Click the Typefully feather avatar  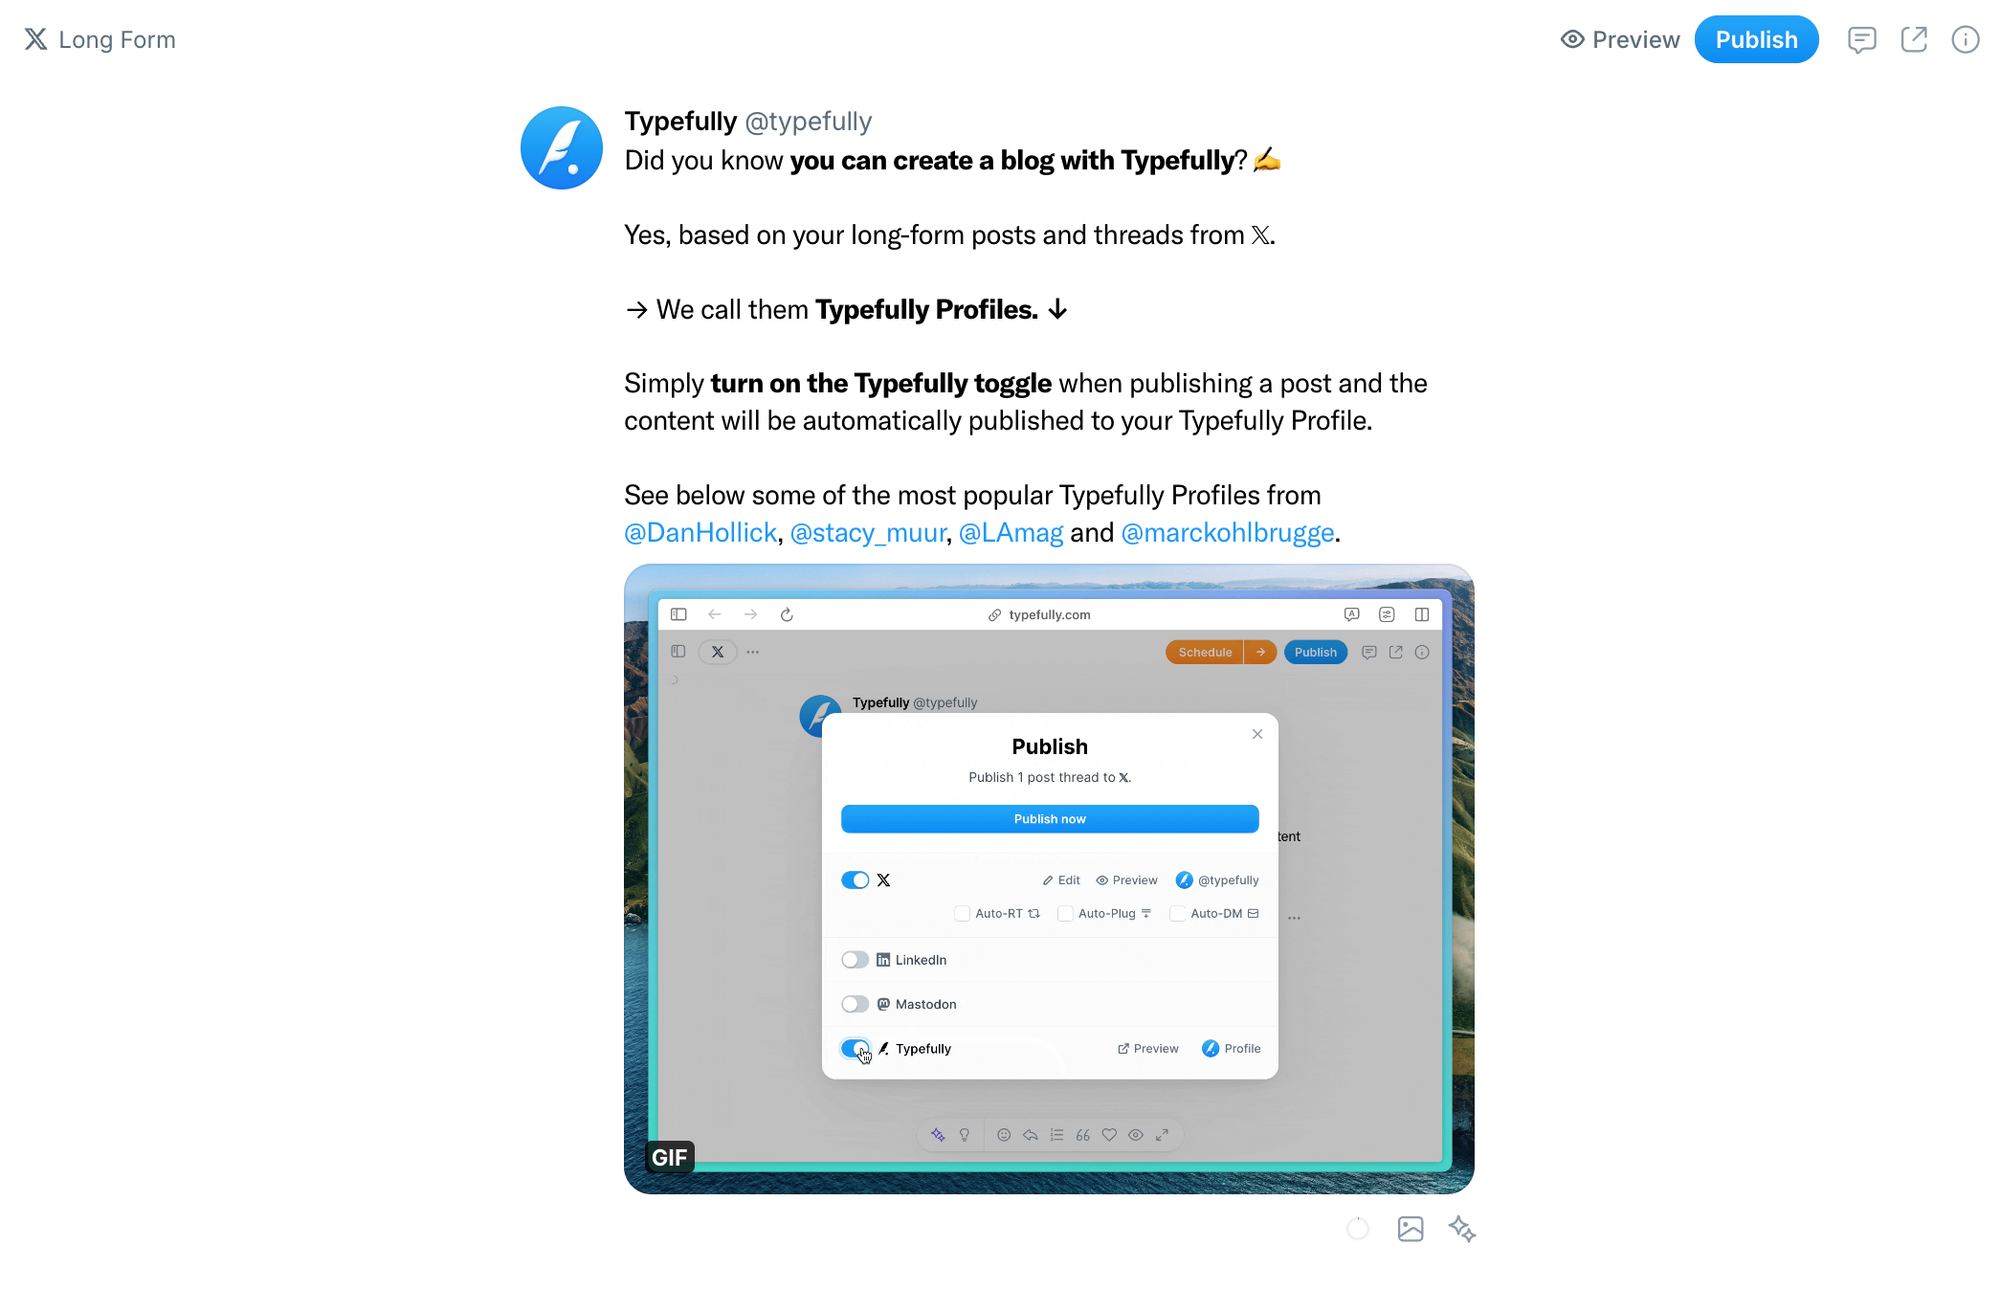click(x=561, y=148)
